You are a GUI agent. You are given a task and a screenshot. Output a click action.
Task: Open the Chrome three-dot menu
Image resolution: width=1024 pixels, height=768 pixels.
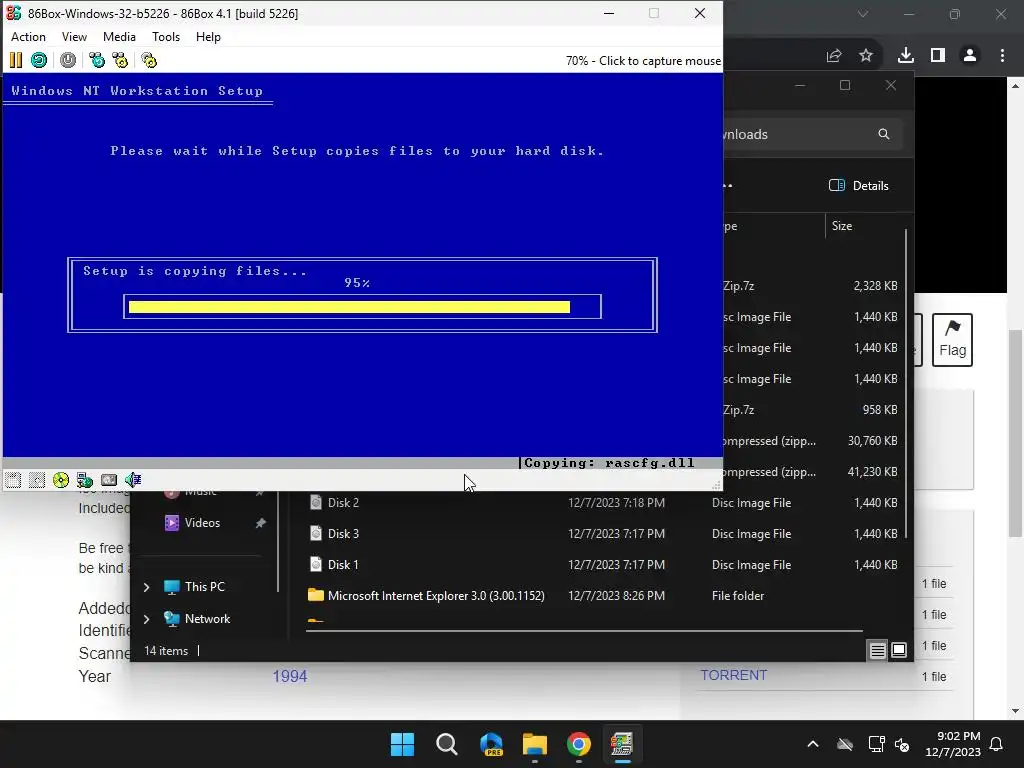1002,56
